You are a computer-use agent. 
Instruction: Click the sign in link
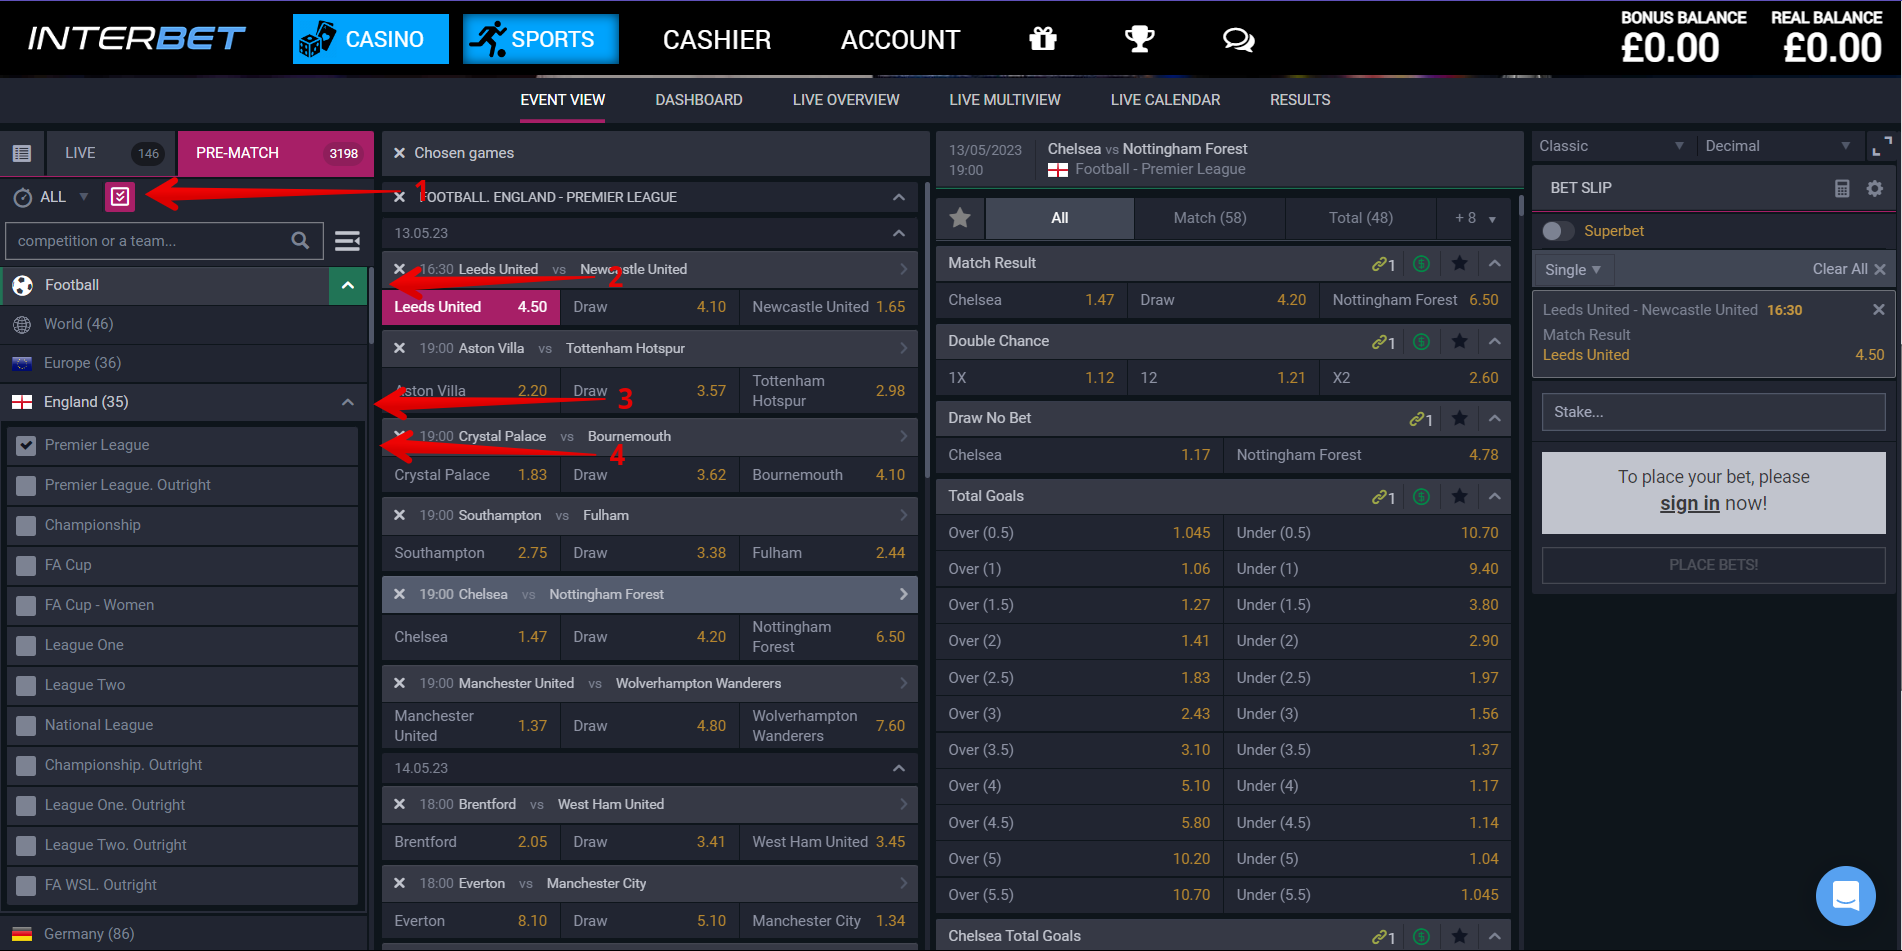[1690, 503]
